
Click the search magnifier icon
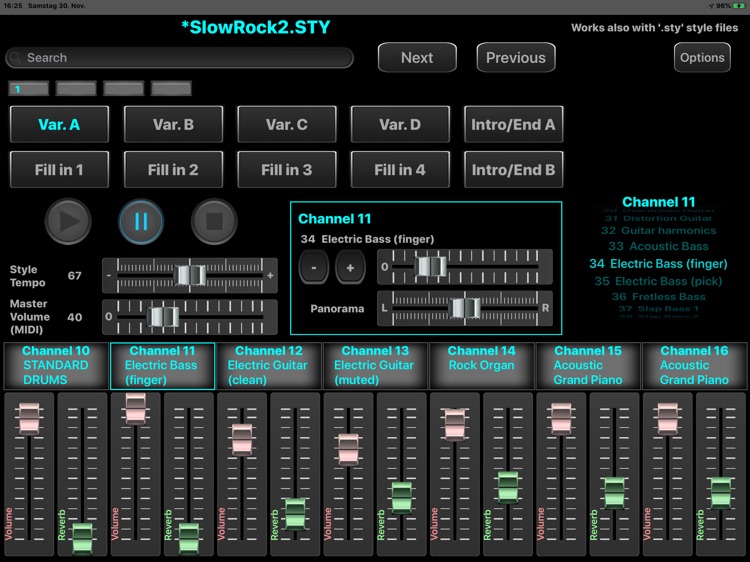point(15,58)
